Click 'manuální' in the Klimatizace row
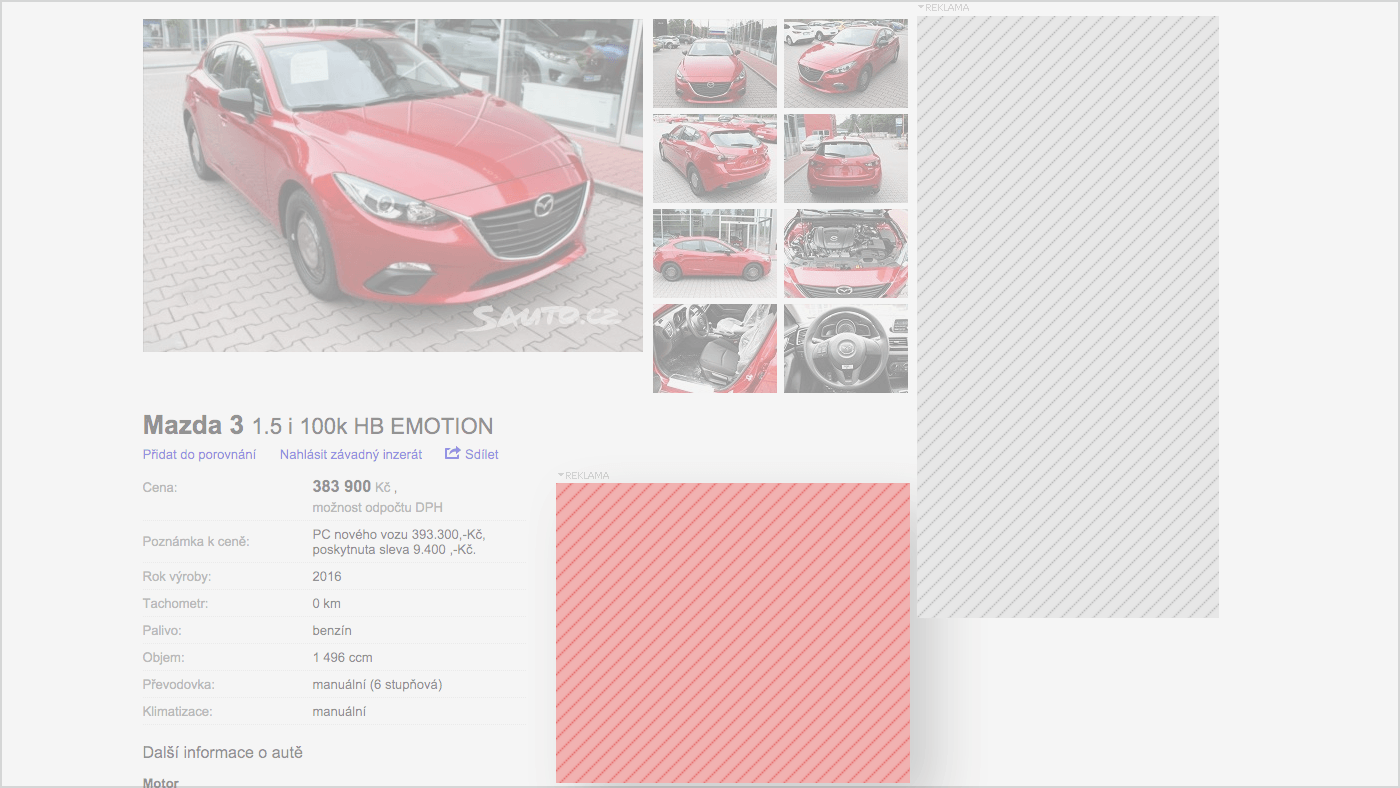 (339, 711)
